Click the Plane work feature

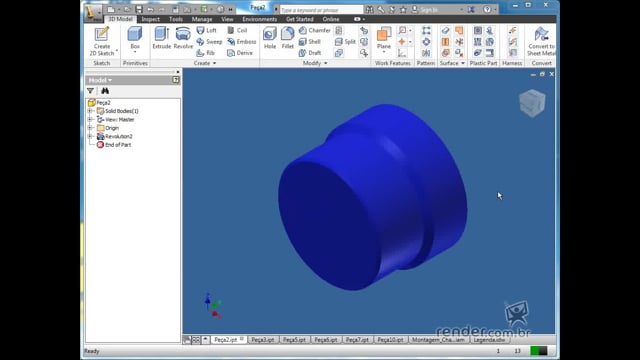click(384, 40)
